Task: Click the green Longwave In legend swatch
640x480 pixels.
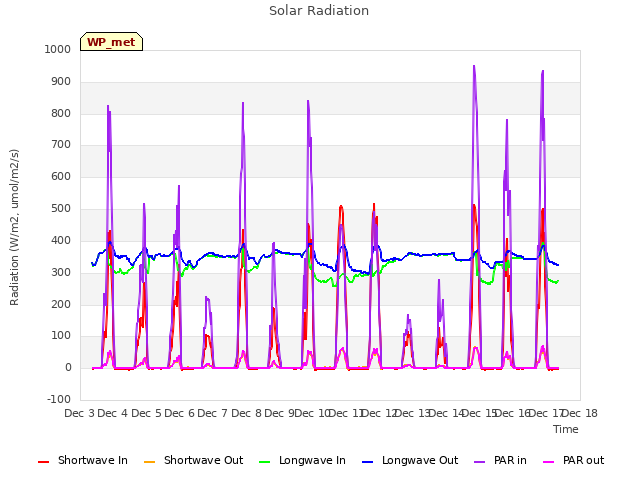Action: pos(264,462)
